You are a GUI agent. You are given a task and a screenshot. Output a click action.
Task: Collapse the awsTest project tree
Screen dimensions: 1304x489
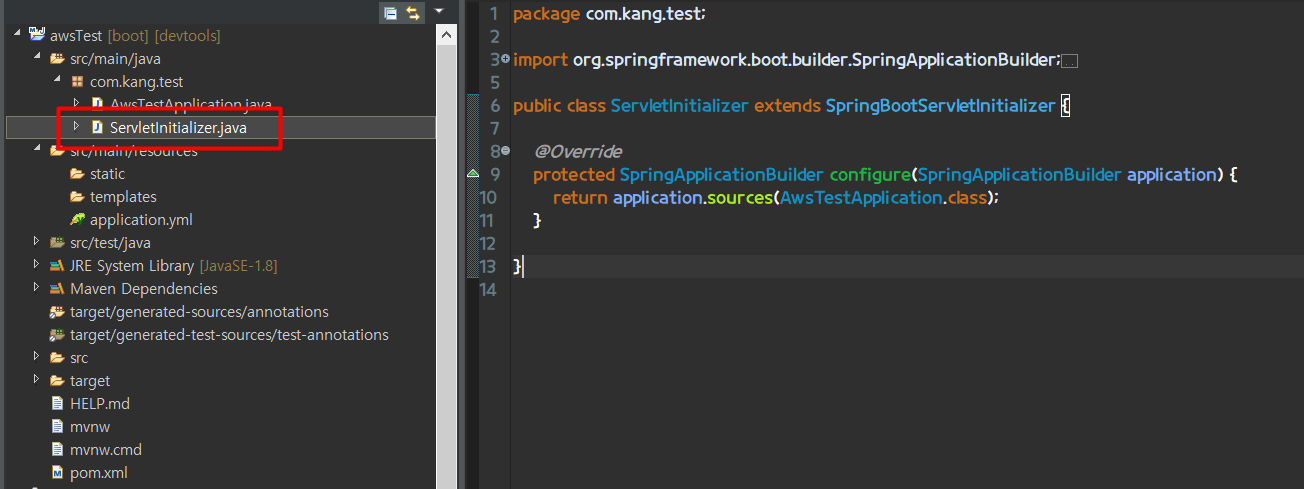click(x=17, y=35)
